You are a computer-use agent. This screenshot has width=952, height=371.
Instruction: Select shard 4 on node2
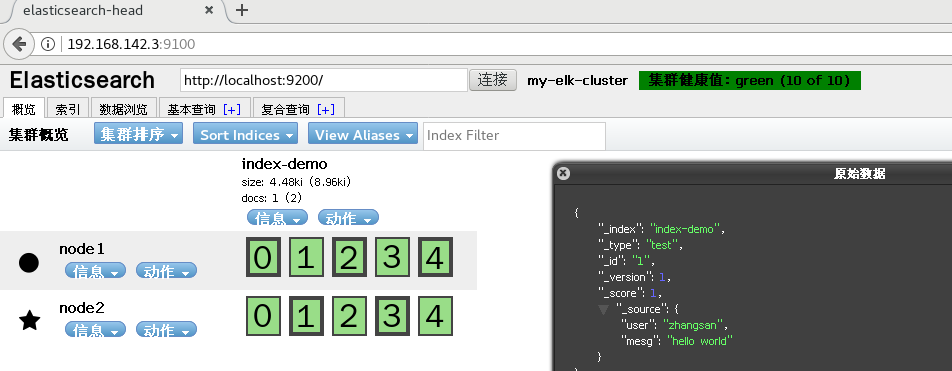(435, 316)
